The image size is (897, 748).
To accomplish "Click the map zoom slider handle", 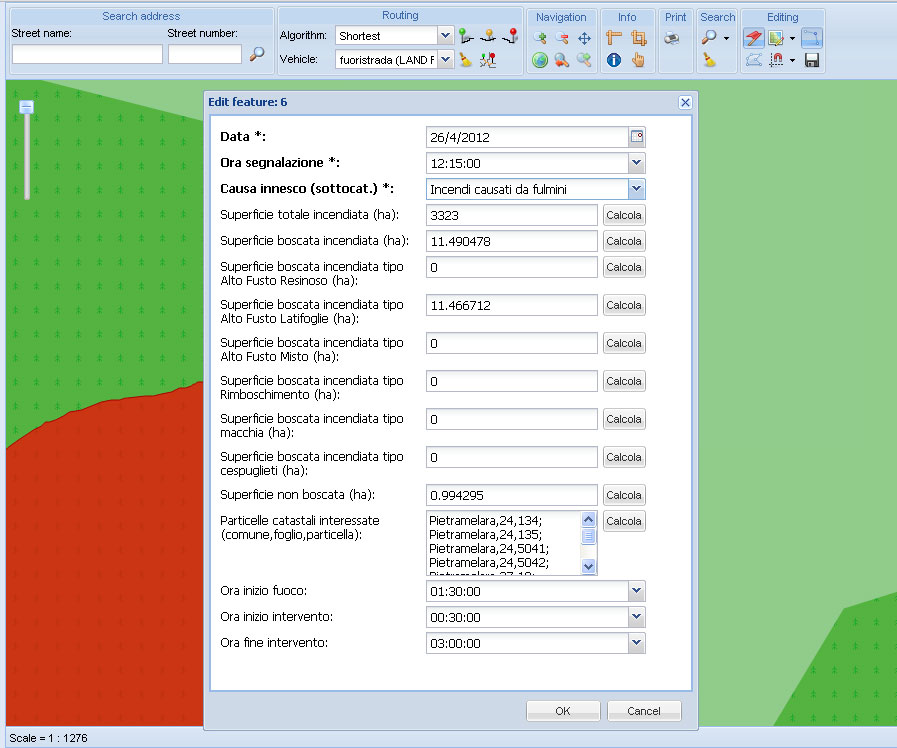I will [27, 106].
